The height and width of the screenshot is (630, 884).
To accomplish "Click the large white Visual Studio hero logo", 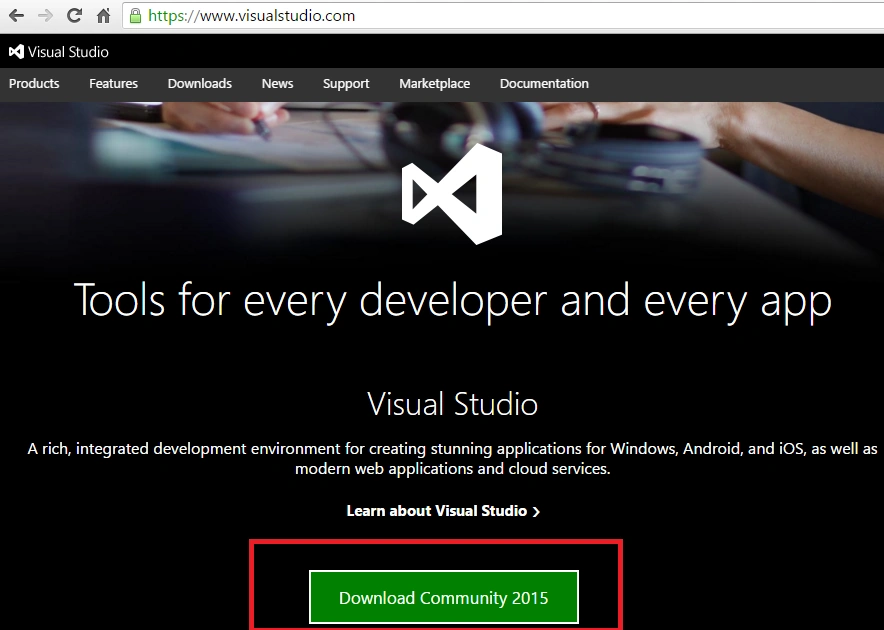I will pyautogui.click(x=452, y=193).
